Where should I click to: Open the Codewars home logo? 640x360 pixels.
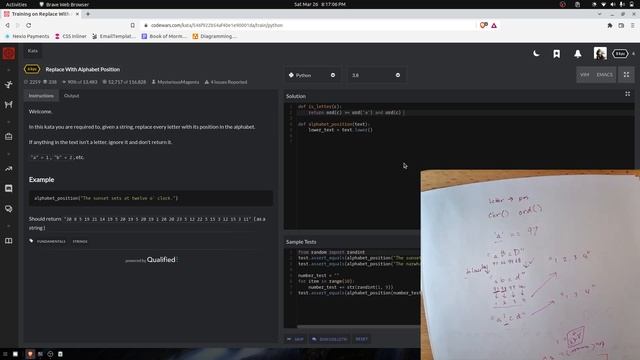pyautogui.click(x=9, y=53)
